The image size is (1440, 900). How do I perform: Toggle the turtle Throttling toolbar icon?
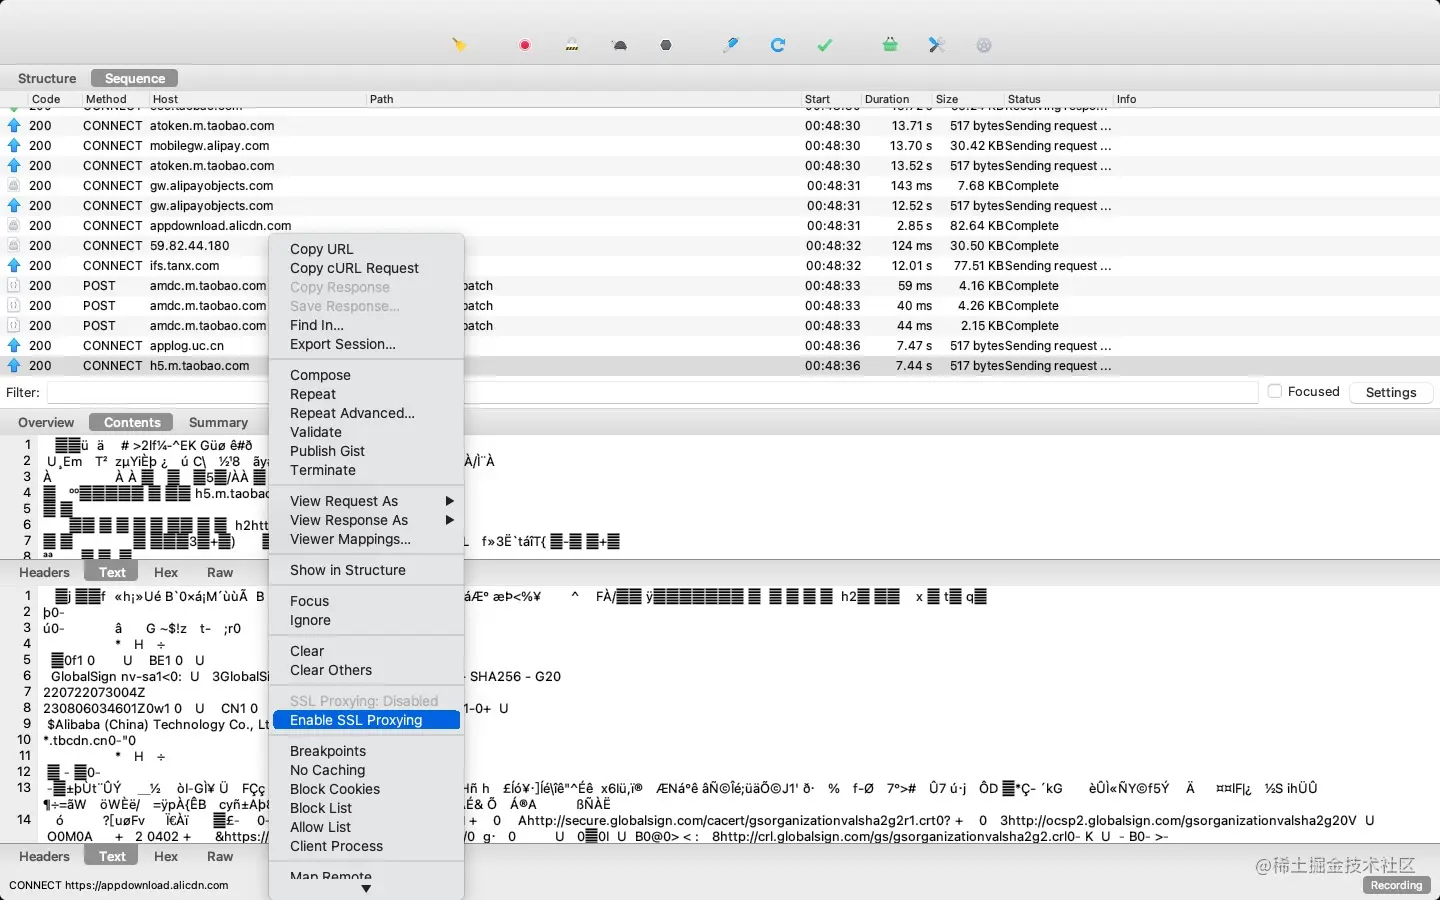point(620,45)
